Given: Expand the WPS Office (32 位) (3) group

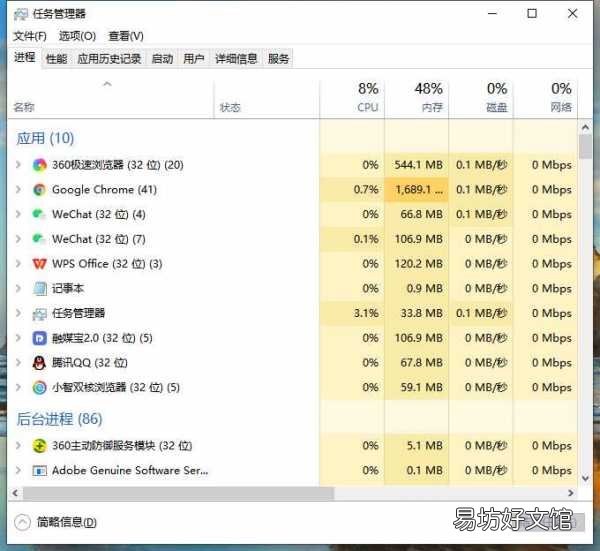Looking at the screenshot, I should (18, 264).
